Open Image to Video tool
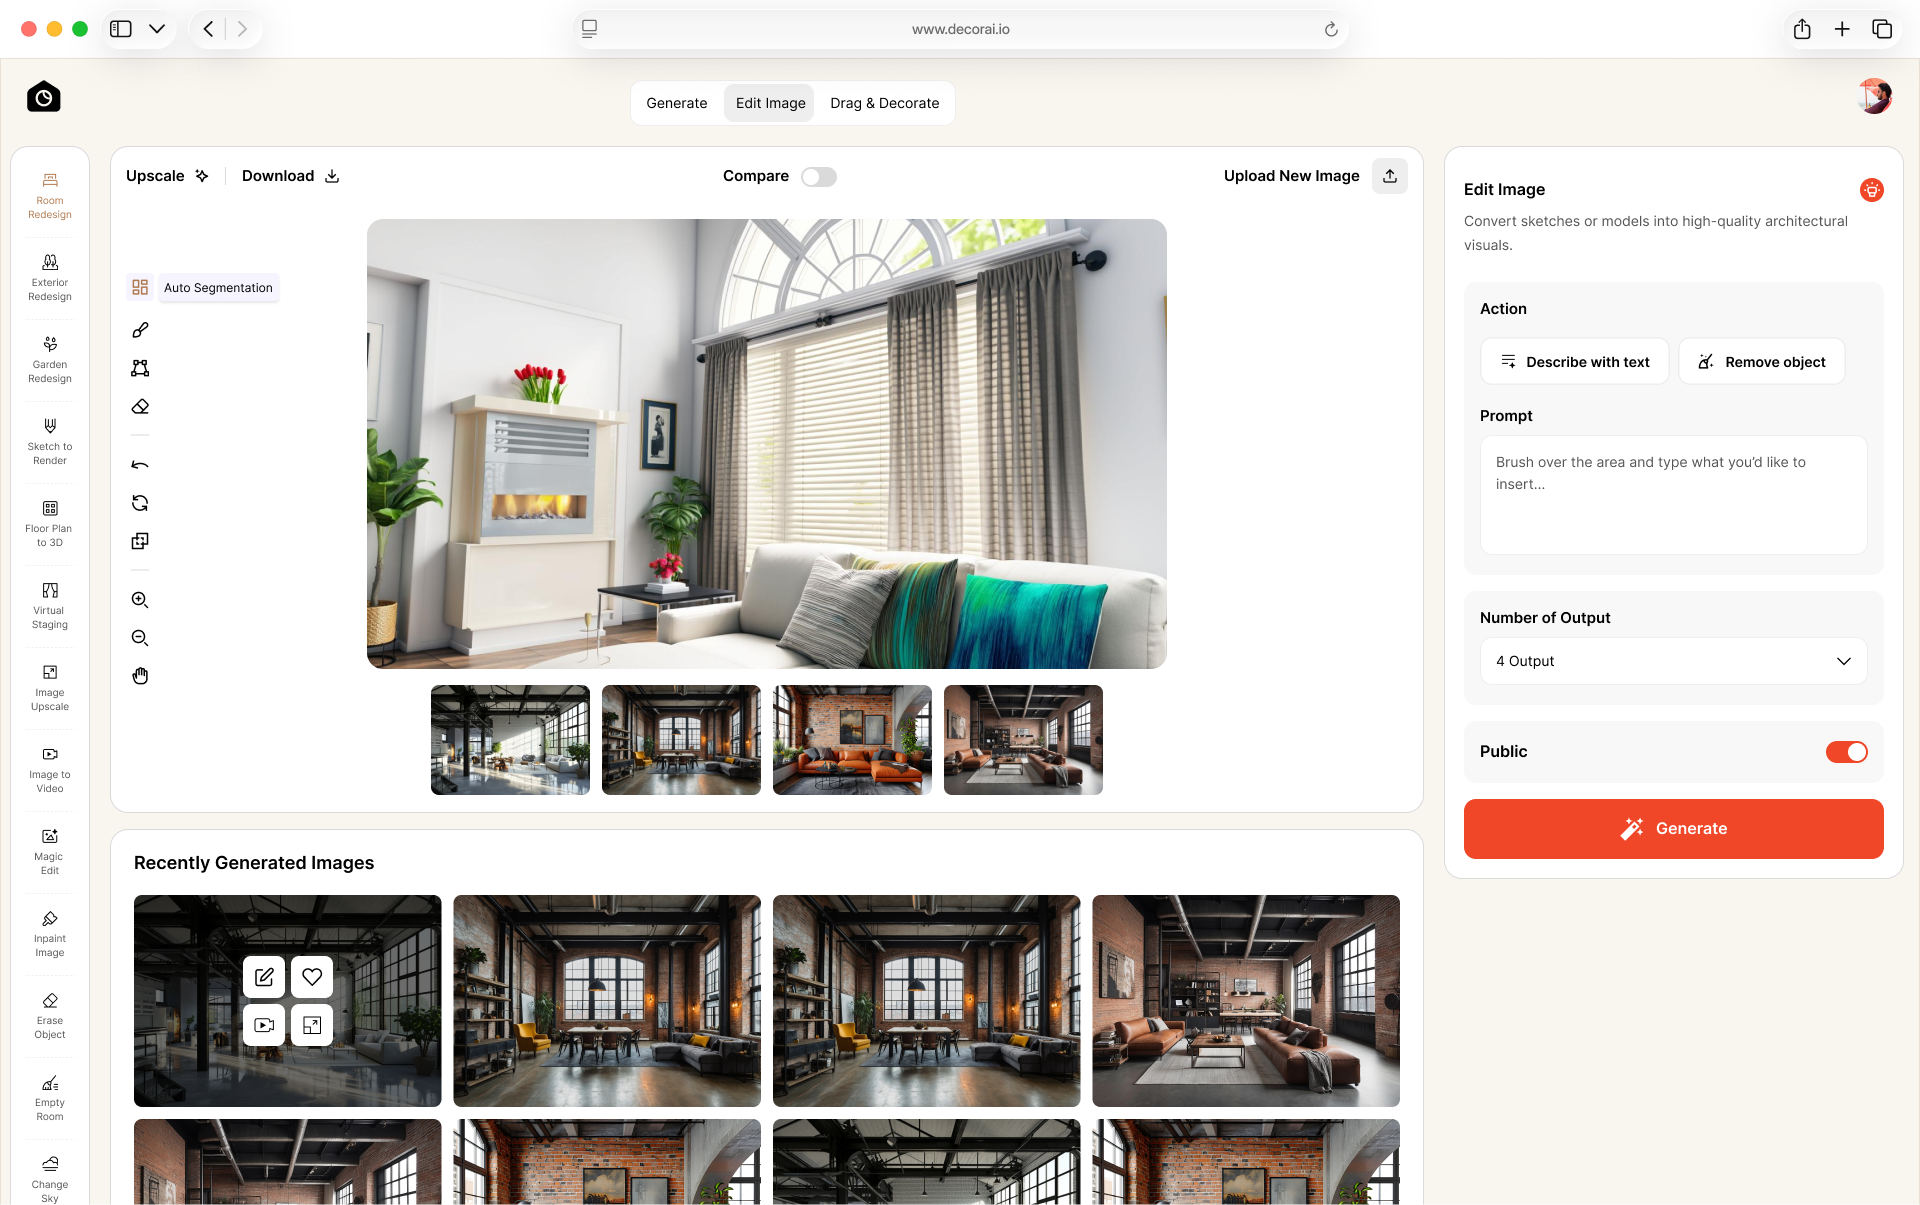This screenshot has height=1205, width=1920. click(x=50, y=769)
